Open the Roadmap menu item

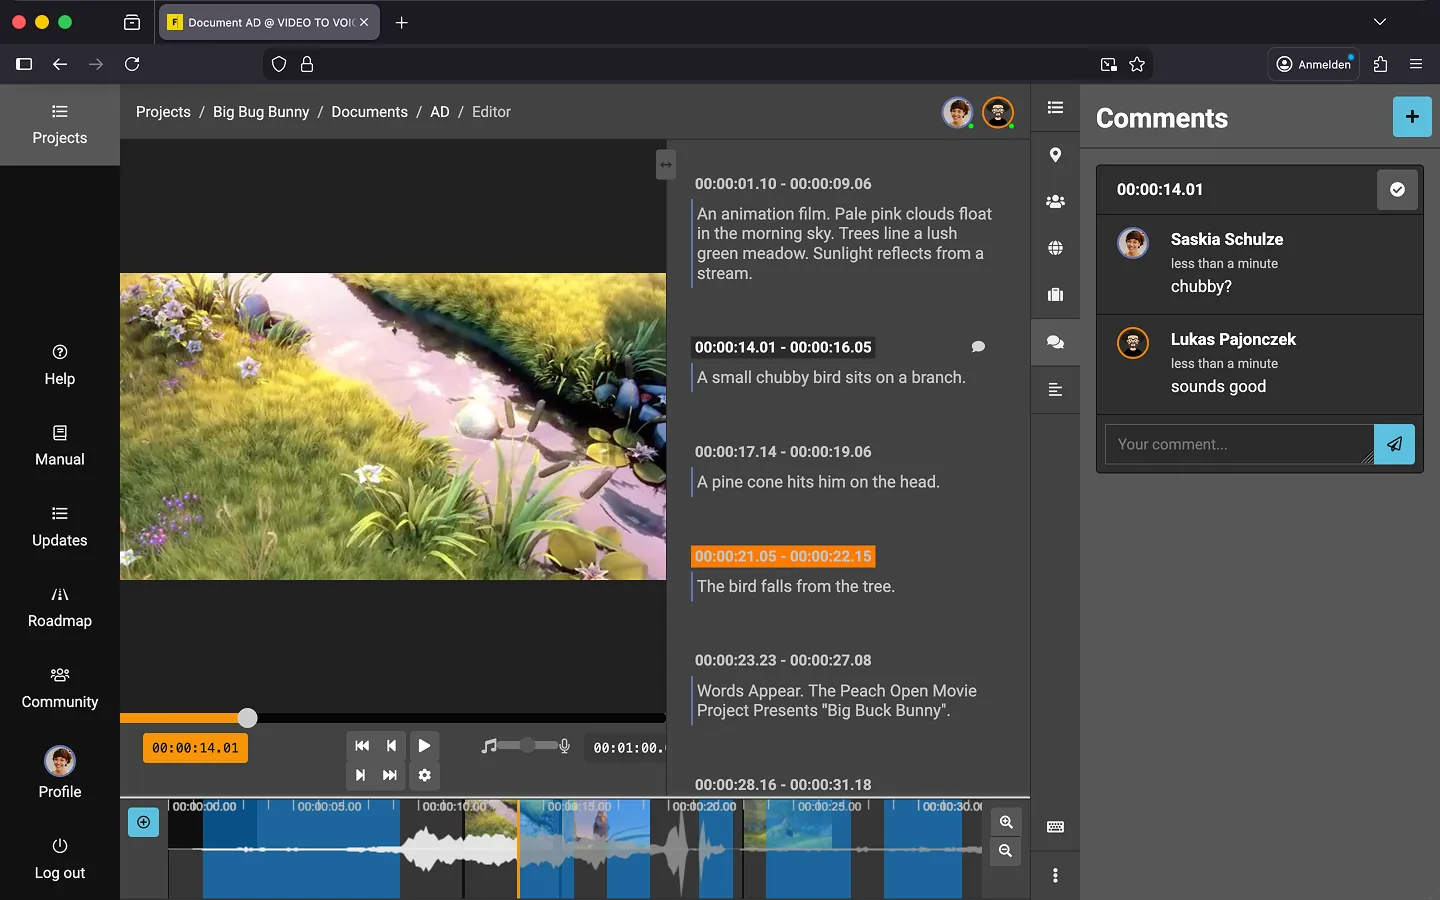click(x=60, y=607)
